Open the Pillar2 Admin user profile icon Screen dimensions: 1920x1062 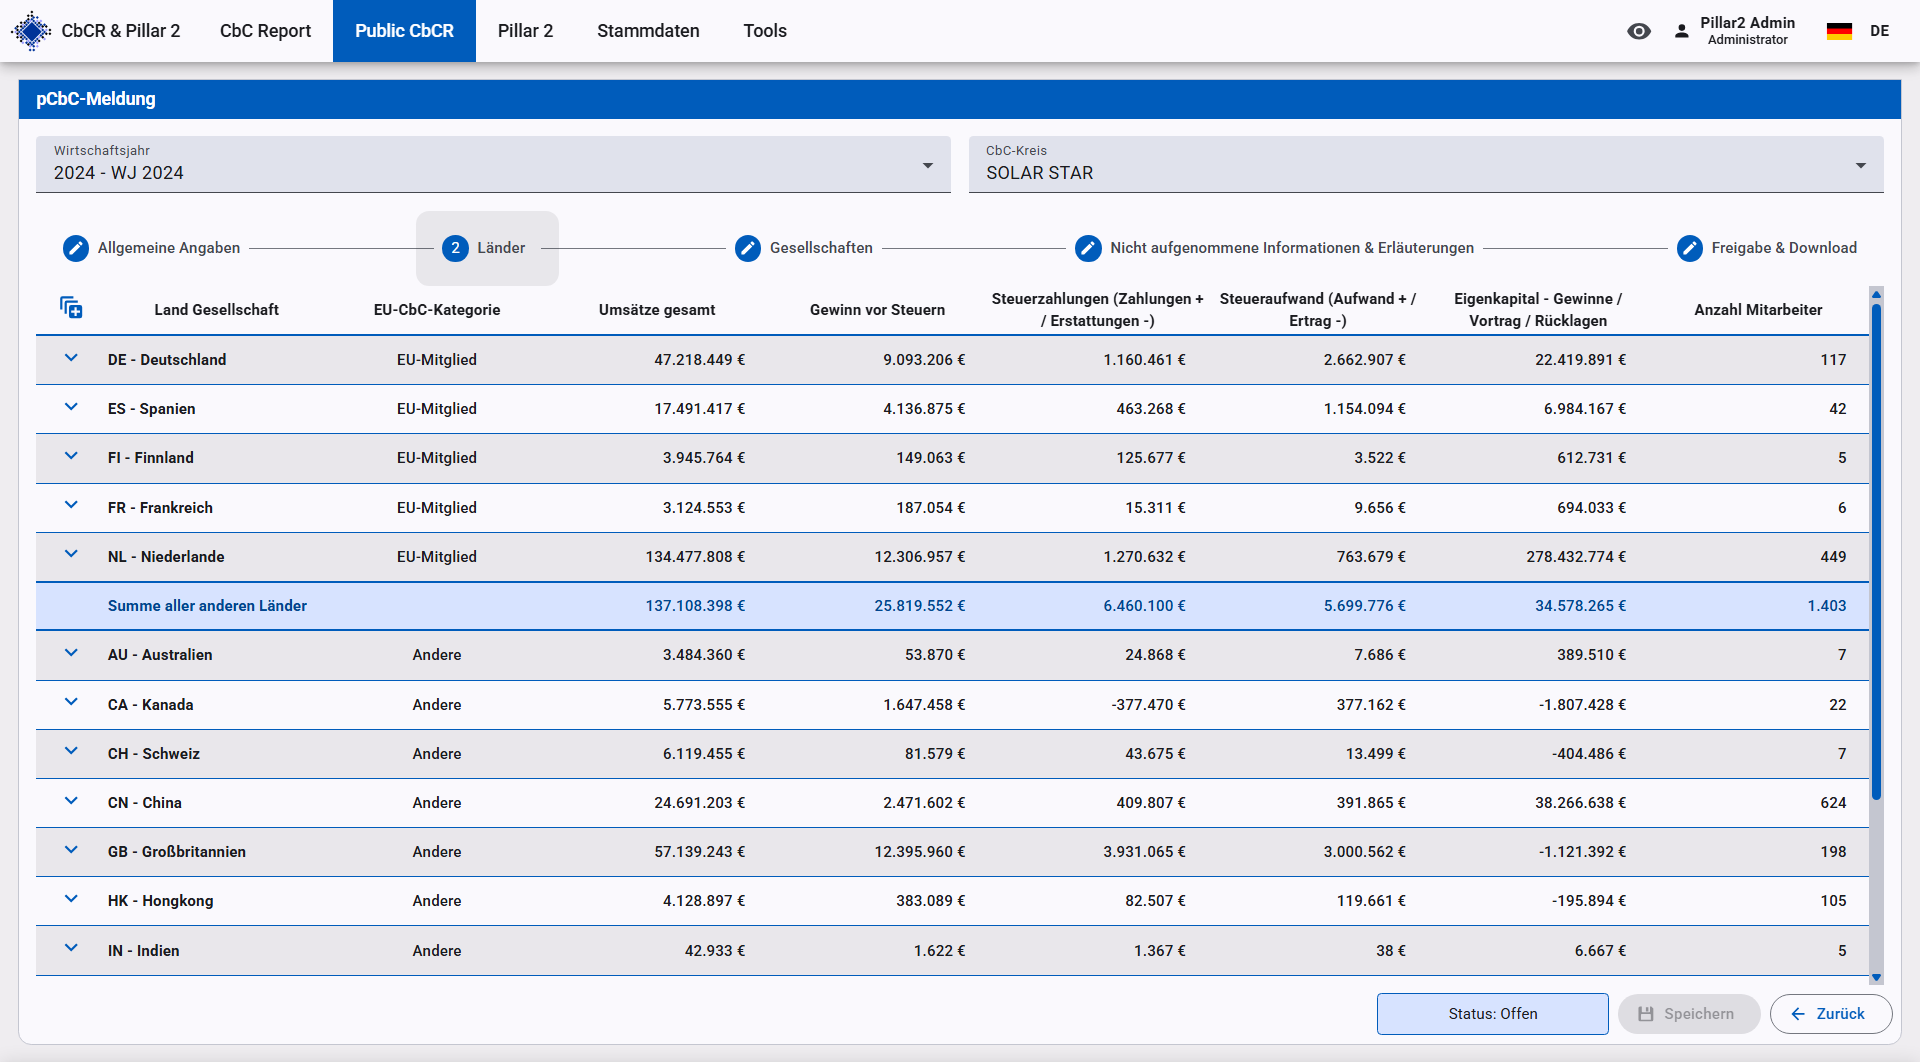(x=1682, y=31)
